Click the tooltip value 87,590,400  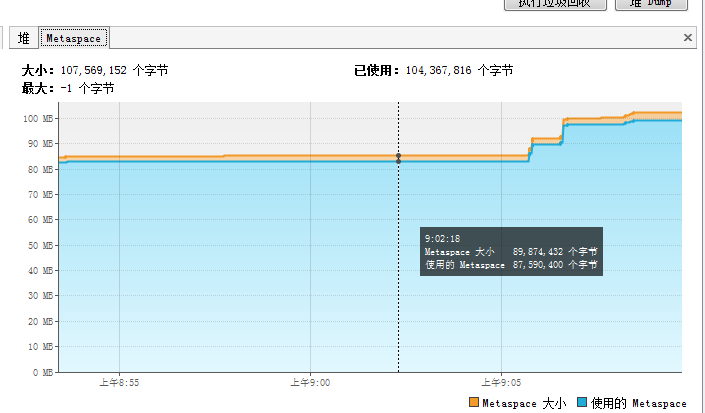click(538, 265)
